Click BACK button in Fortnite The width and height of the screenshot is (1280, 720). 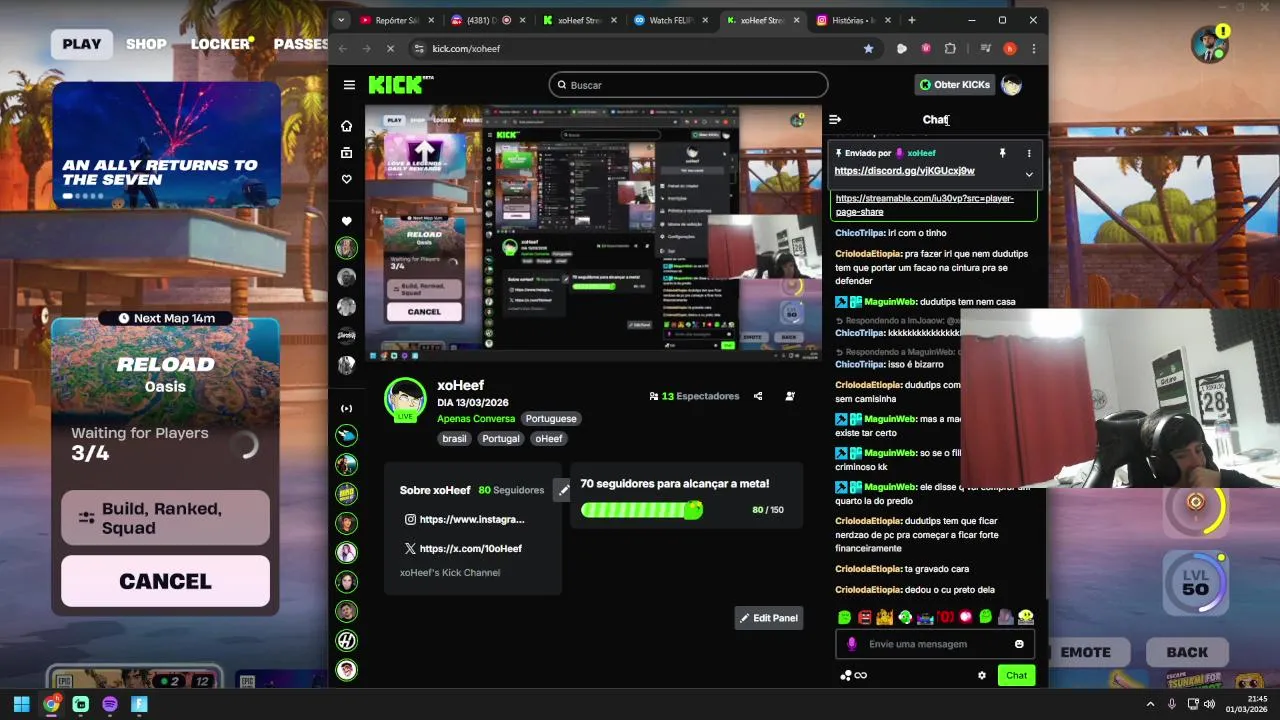click(x=1187, y=652)
